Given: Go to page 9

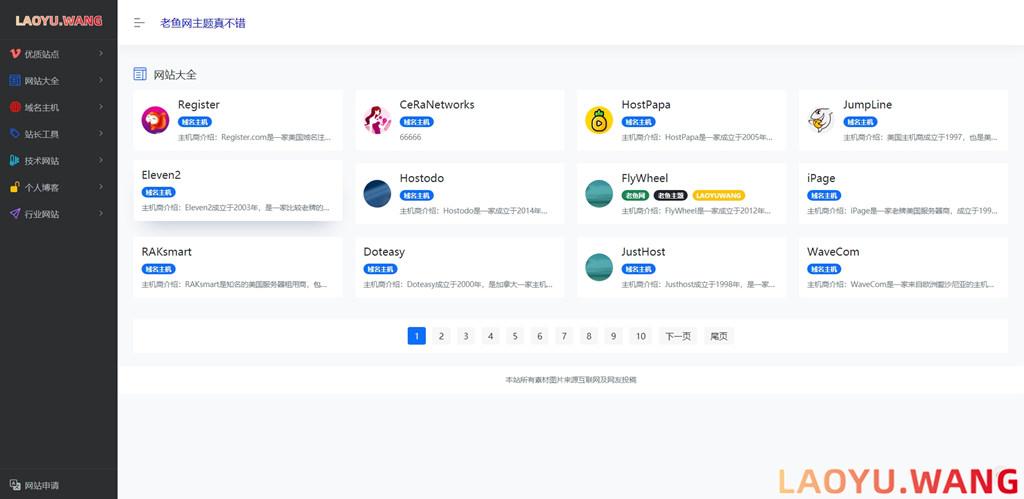Looking at the screenshot, I should click(x=613, y=336).
